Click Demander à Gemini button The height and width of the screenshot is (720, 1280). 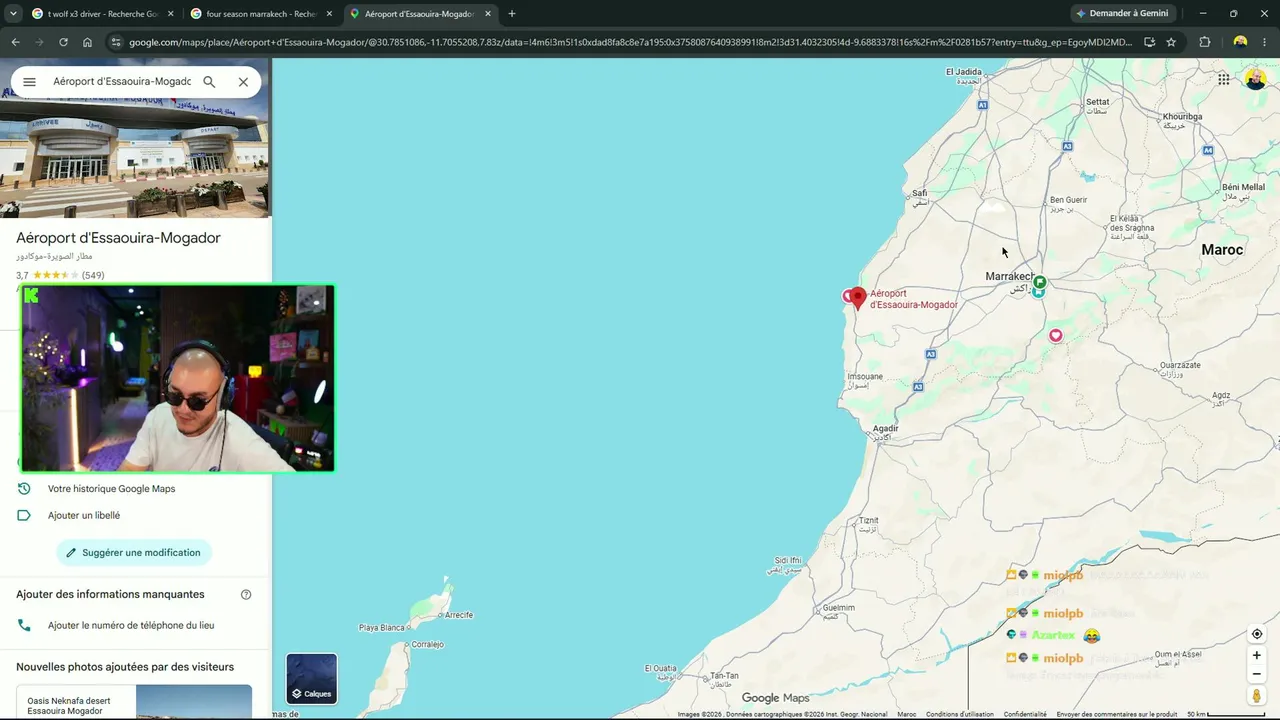1122,14
